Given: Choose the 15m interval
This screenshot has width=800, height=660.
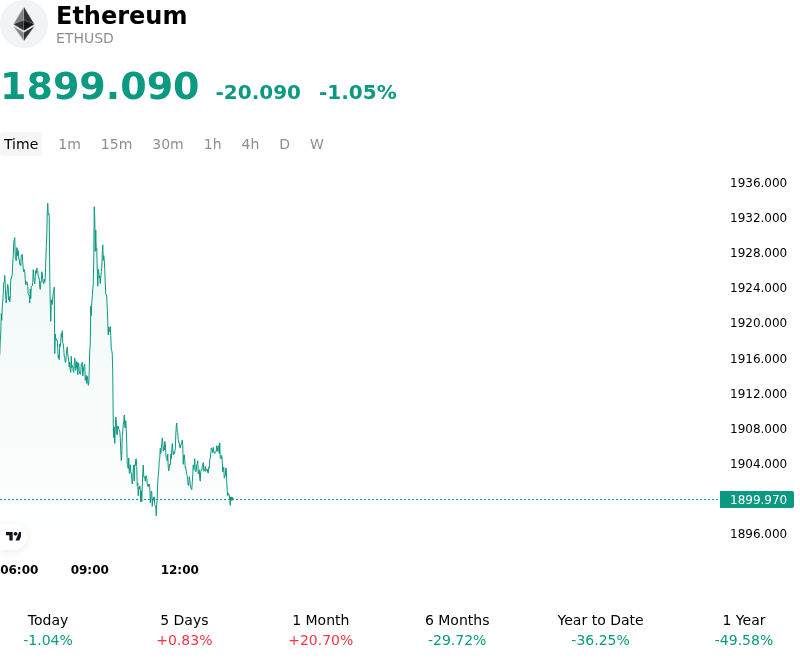Looking at the screenshot, I should pos(116,144).
